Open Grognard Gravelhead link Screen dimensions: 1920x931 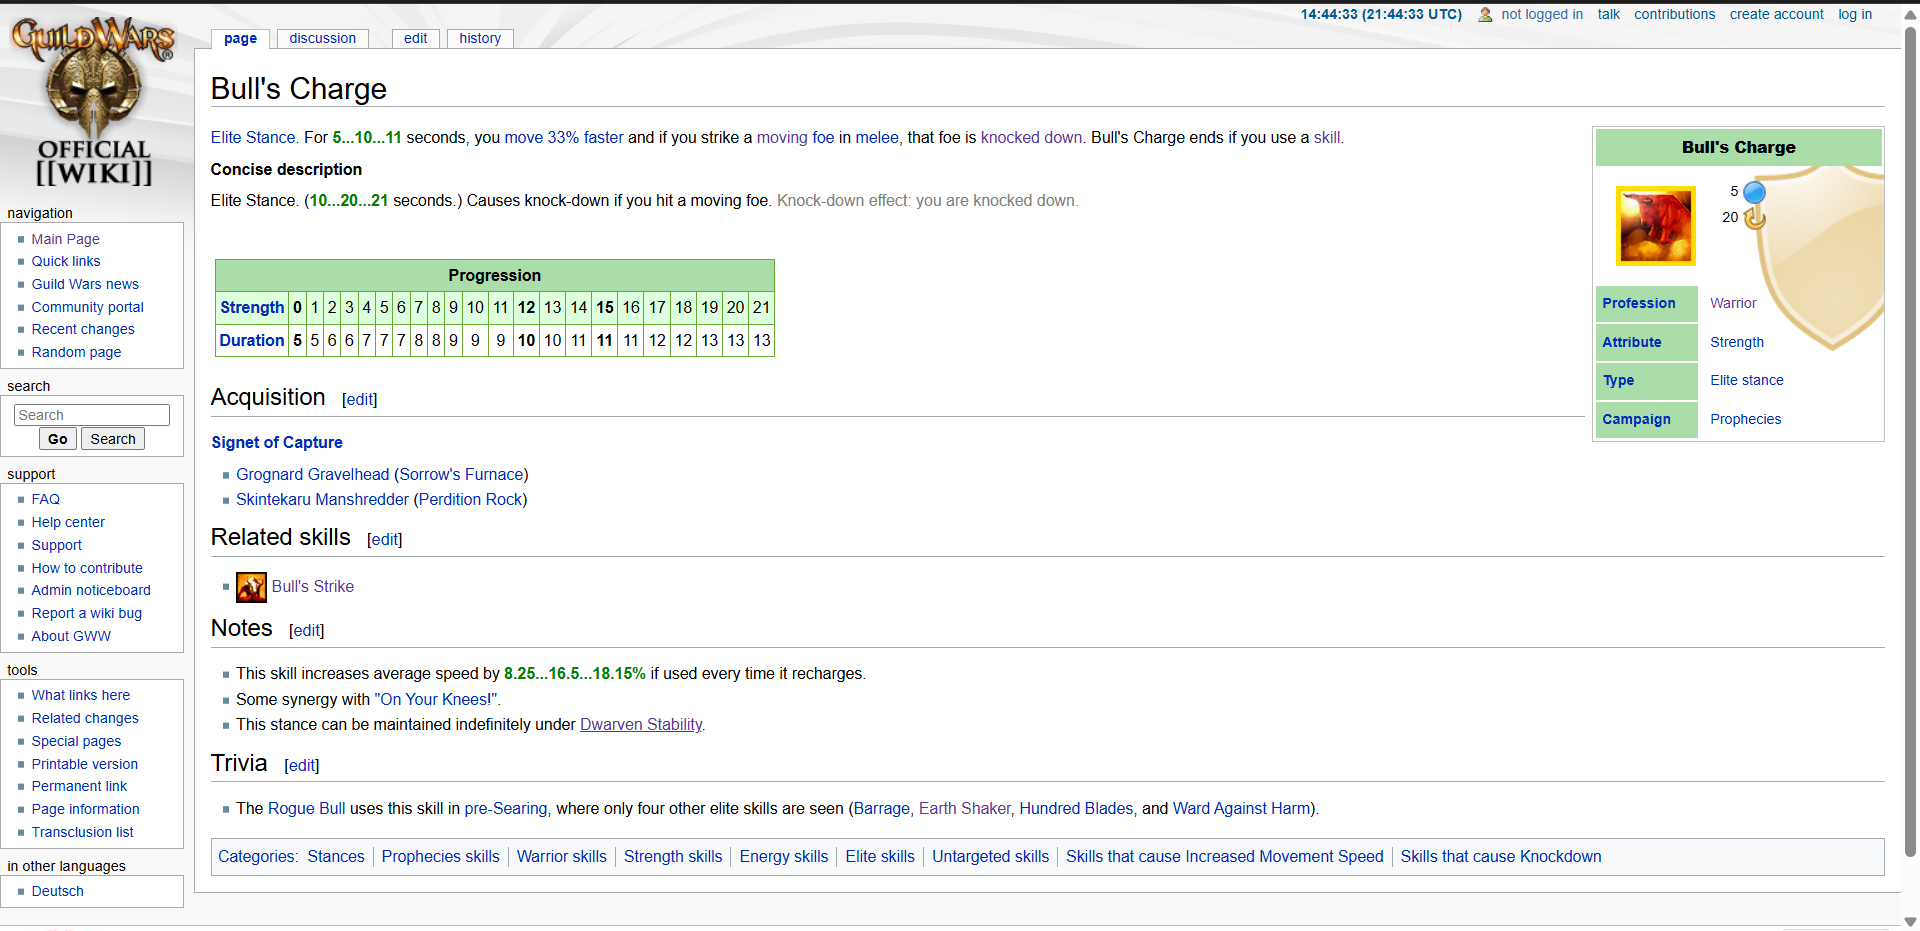click(312, 474)
